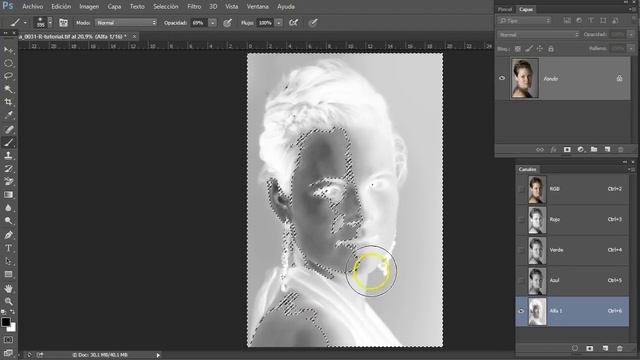Select the Rectangle shape tool

(x=8, y=274)
